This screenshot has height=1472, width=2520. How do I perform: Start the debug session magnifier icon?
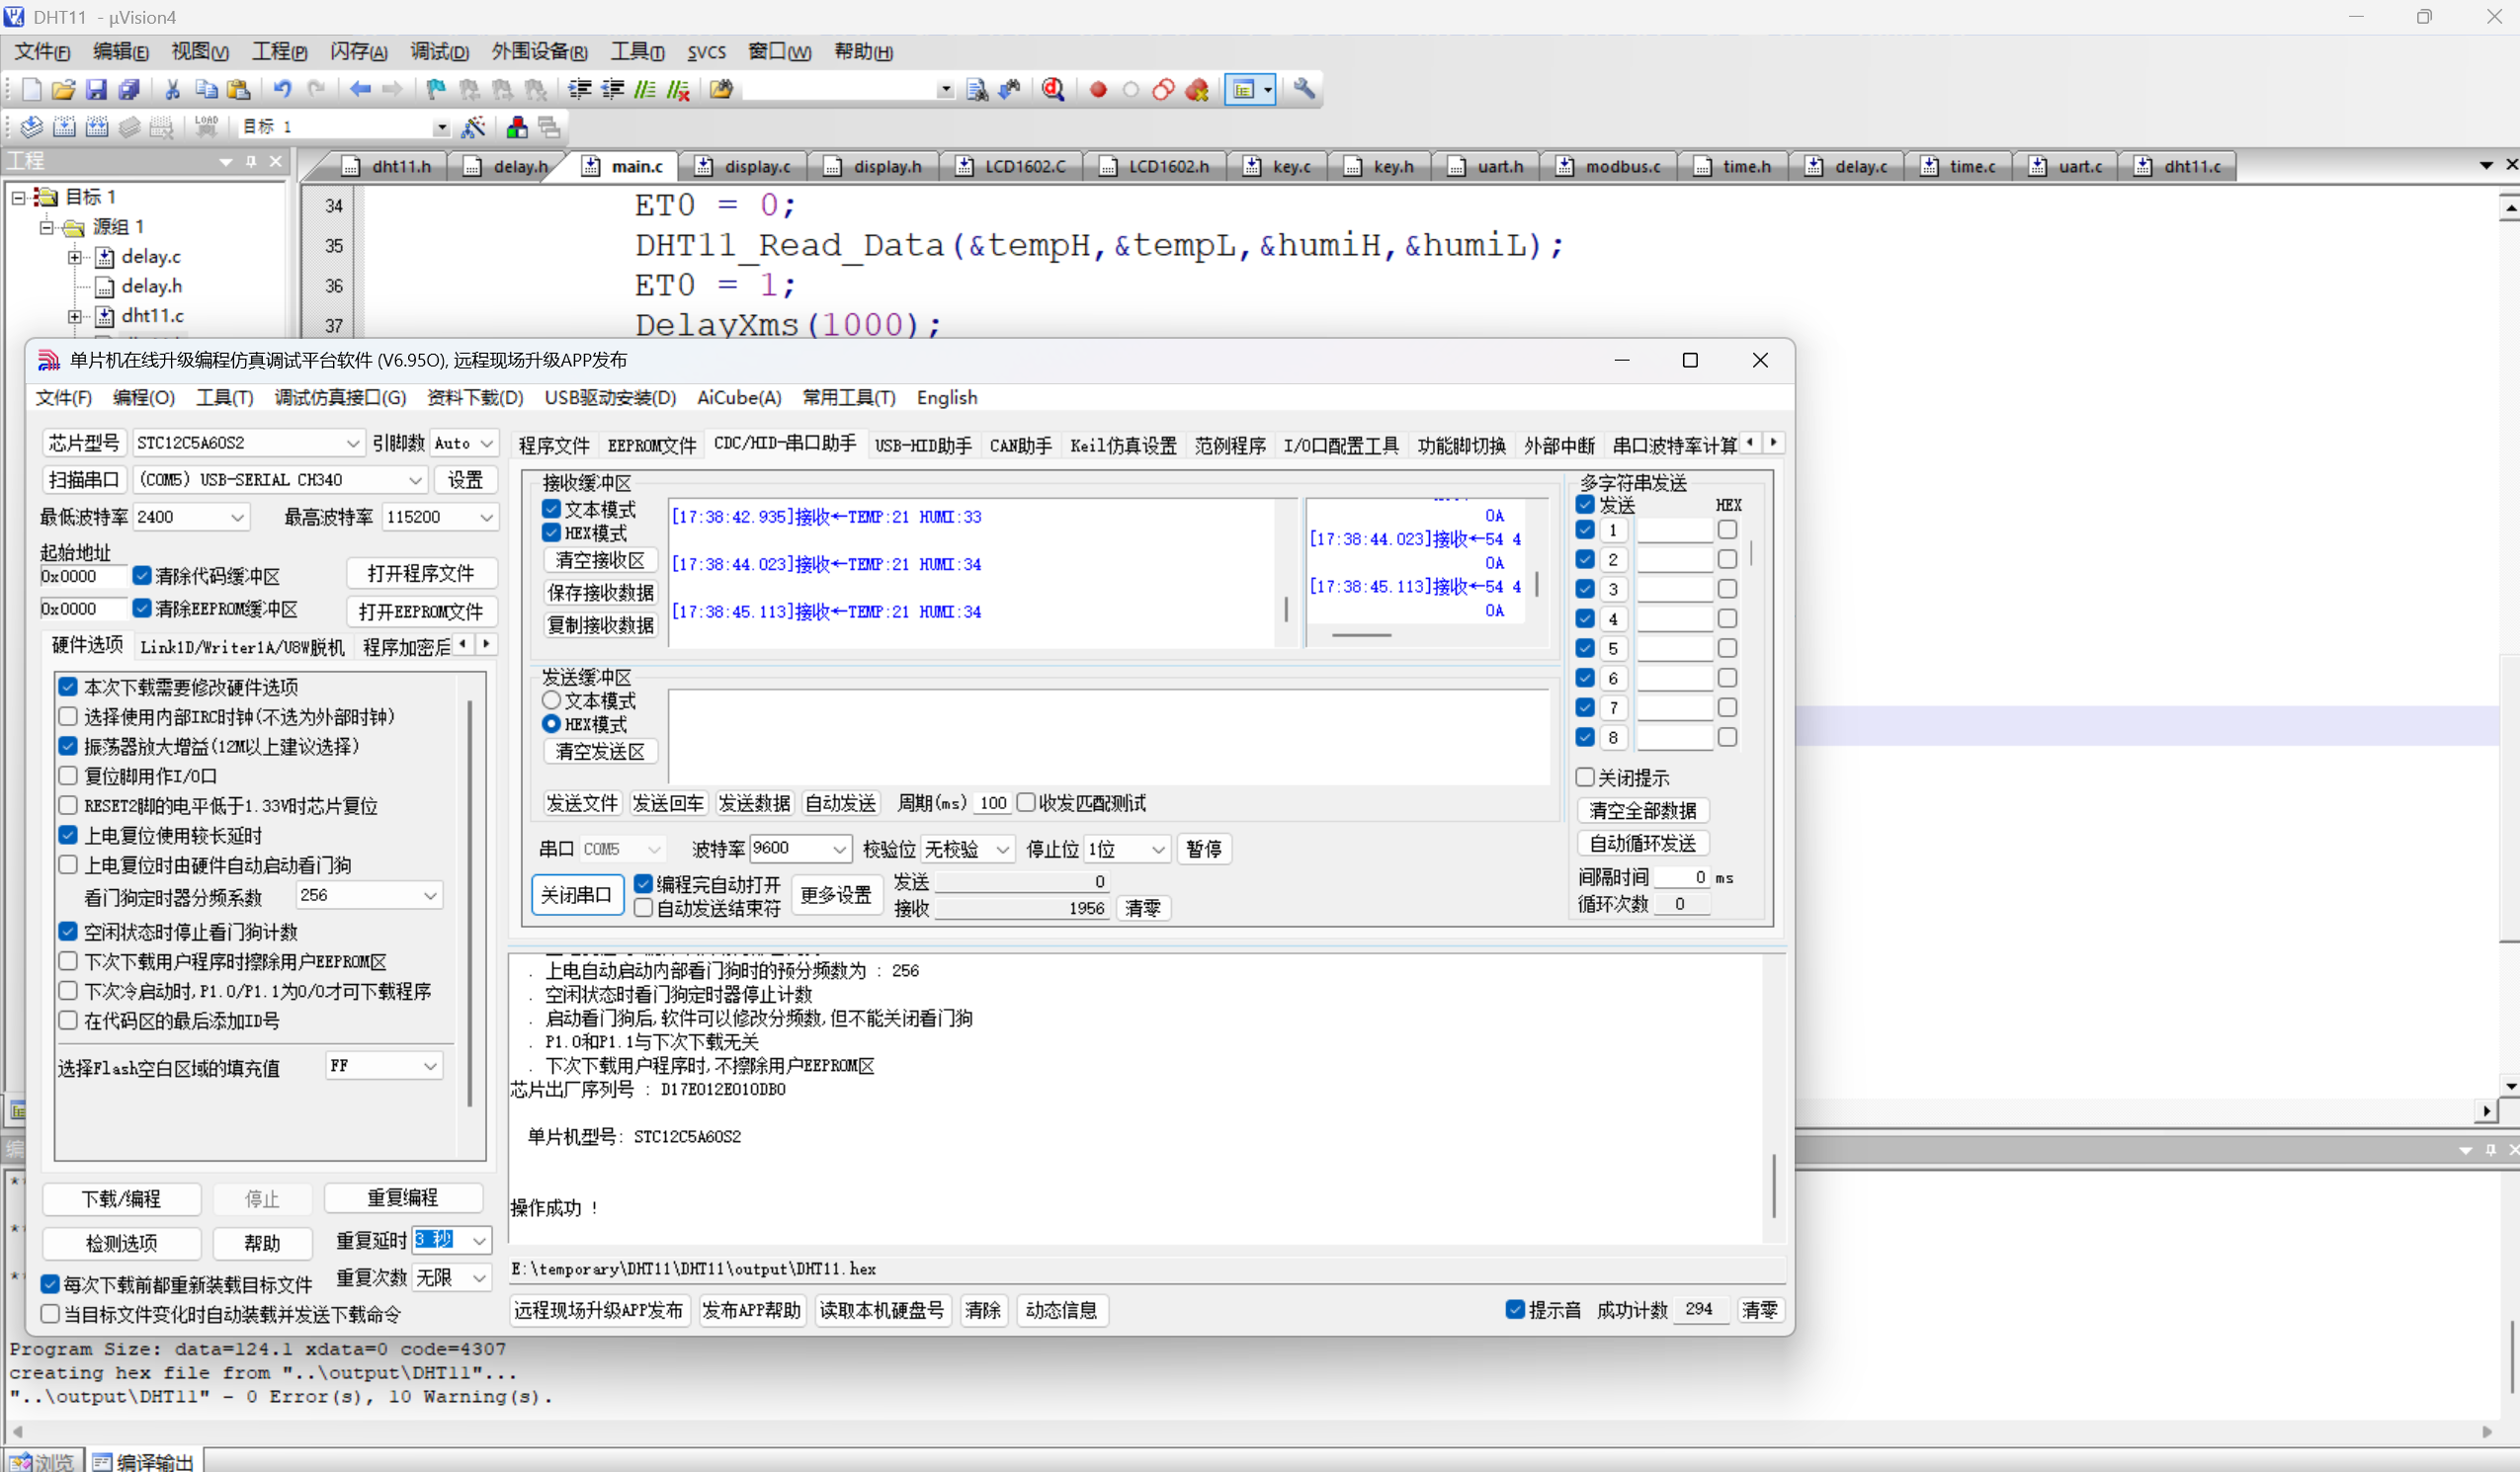1052,90
